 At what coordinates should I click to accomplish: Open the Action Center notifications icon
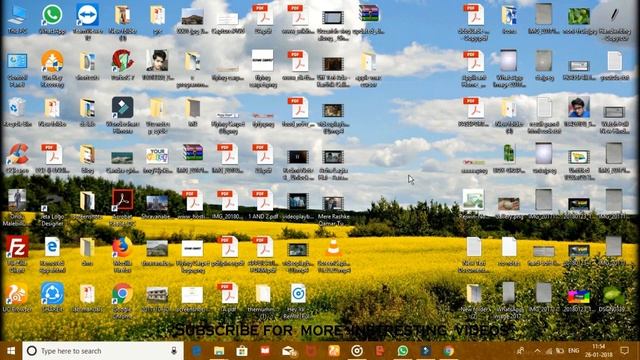[x=624, y=351]
